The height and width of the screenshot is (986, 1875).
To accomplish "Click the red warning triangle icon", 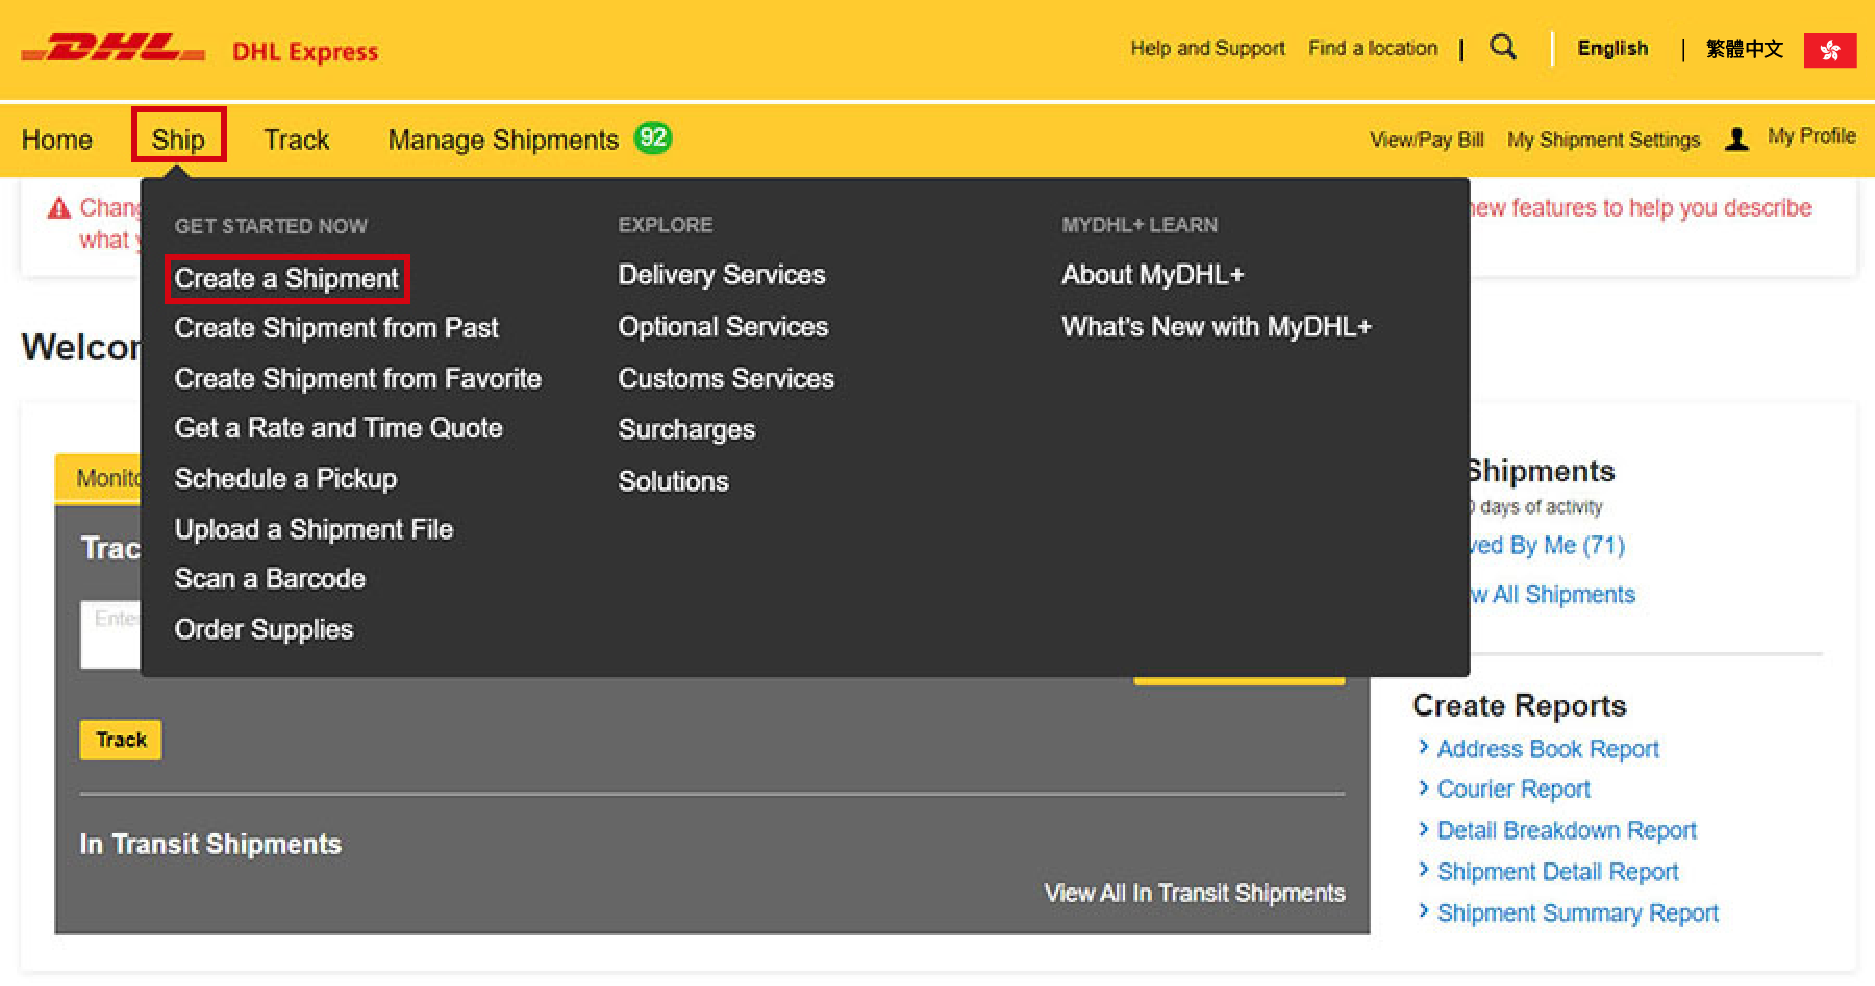I will [59, 208].
